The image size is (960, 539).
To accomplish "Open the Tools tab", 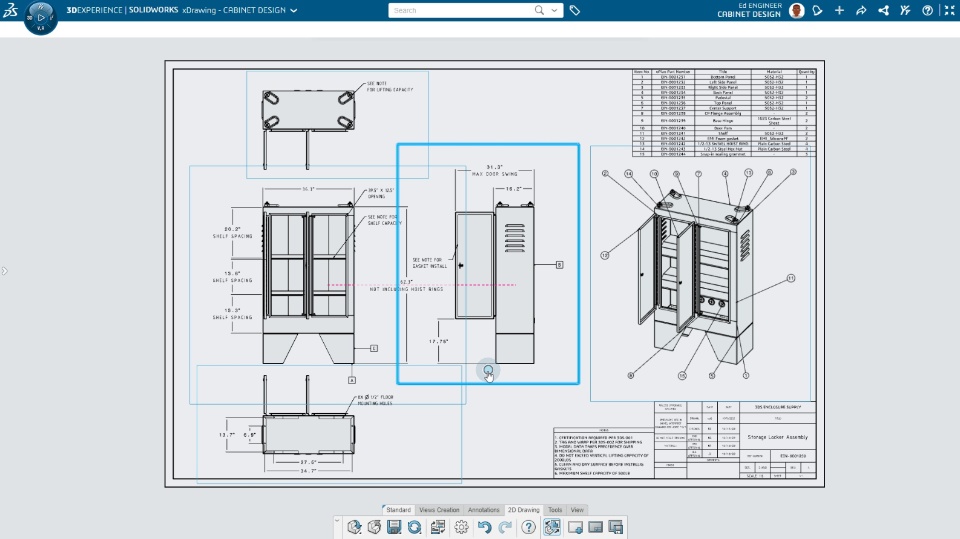I will coord(555,510).
